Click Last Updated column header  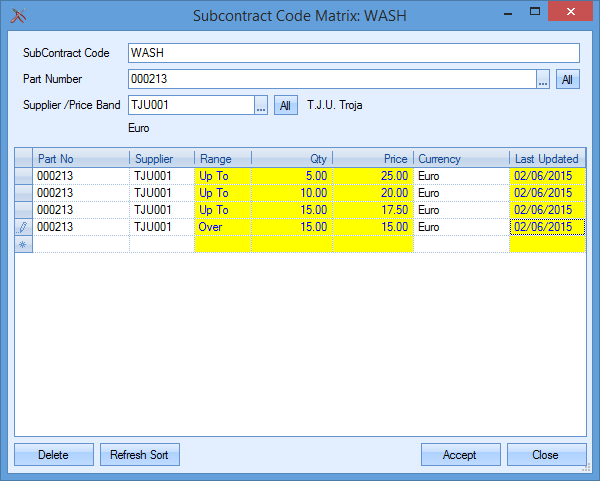[547, 158]
